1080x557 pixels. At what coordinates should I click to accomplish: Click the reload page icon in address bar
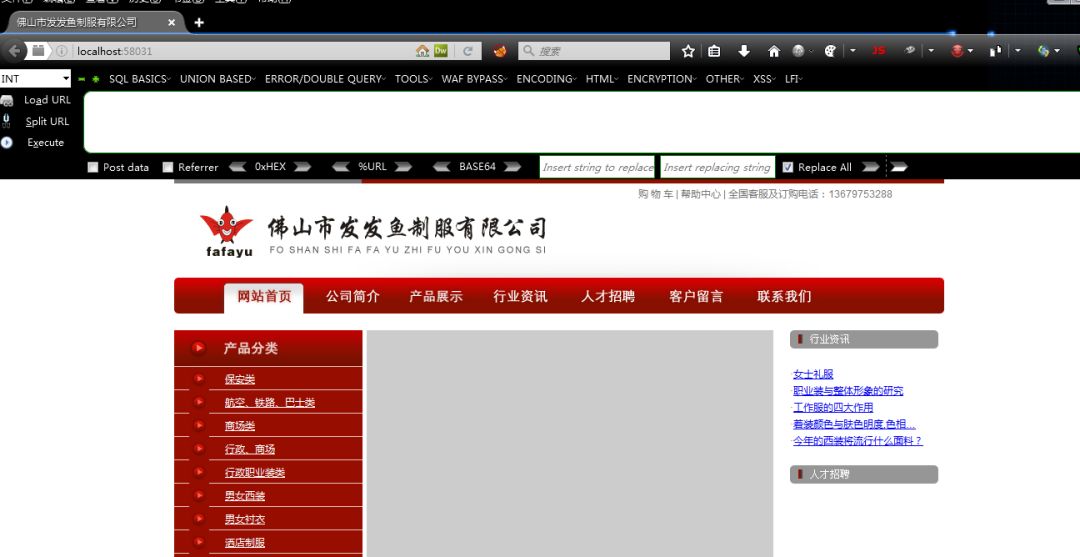468,51
